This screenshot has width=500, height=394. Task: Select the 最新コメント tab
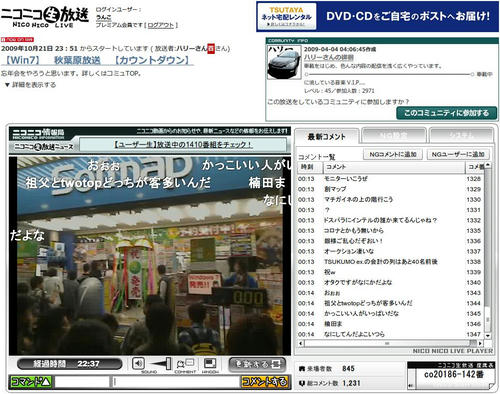tap(326, 136)
